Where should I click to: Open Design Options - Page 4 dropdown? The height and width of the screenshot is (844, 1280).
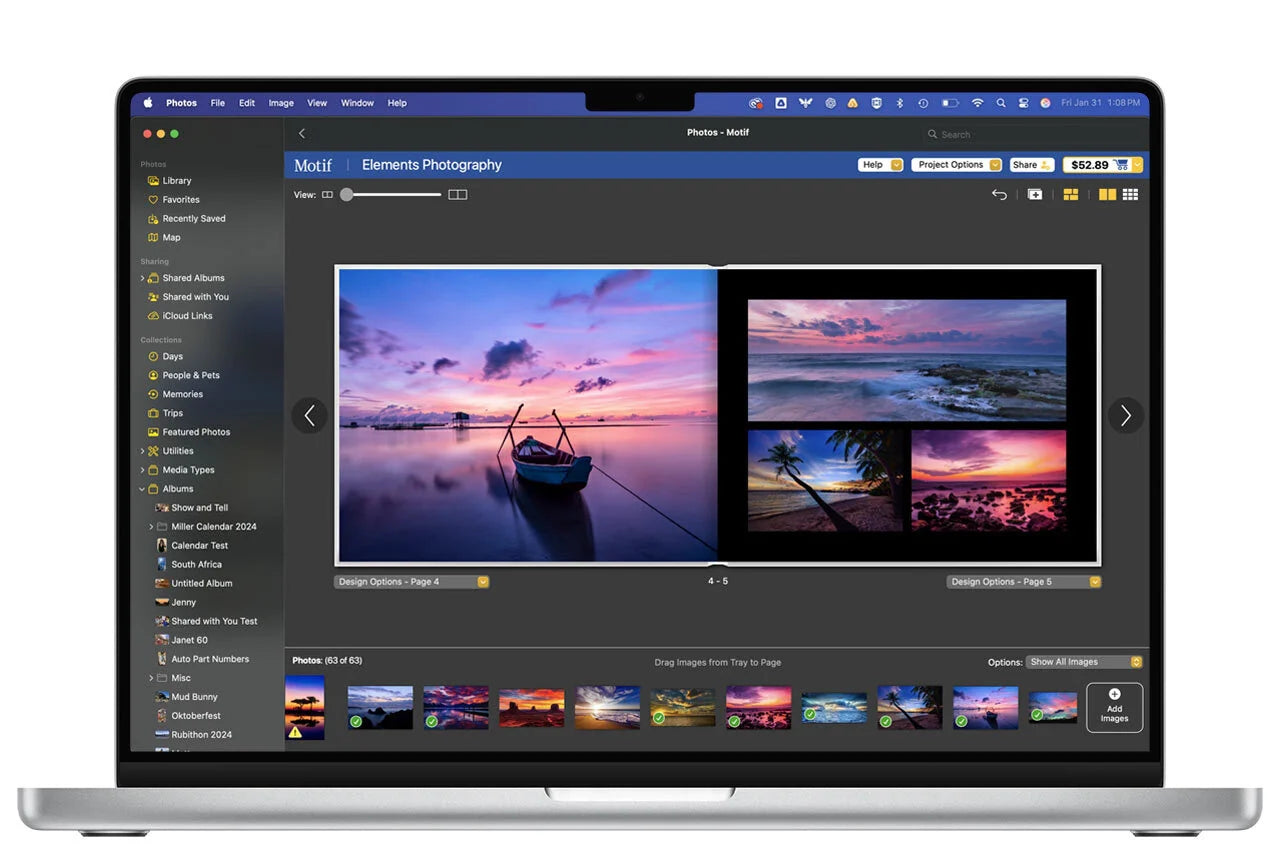(x=412, y=582)
